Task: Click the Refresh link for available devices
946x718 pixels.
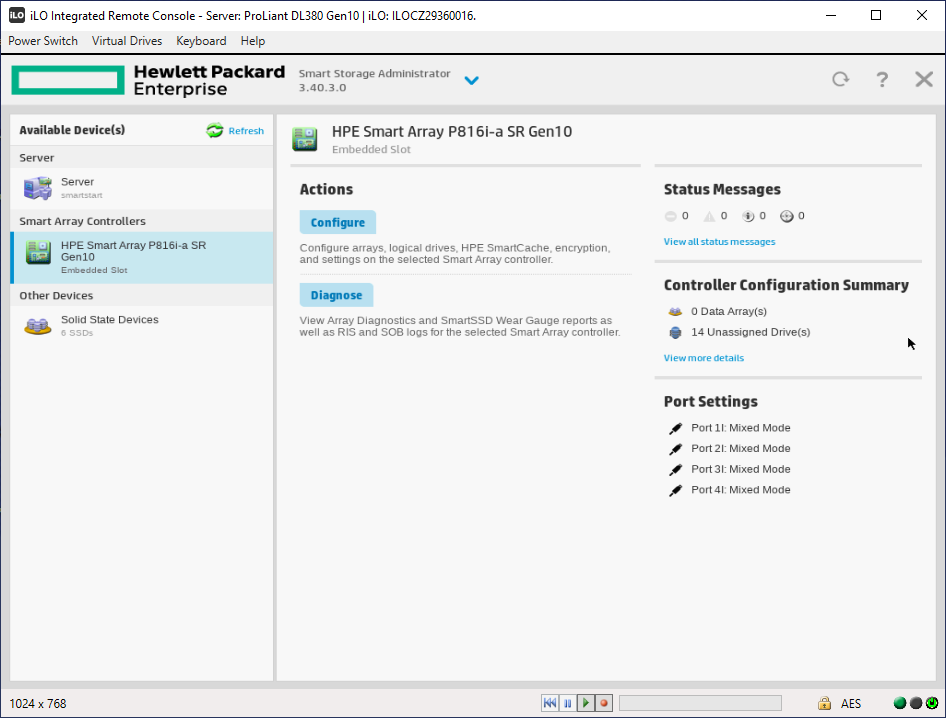Action: [x=246, y=131]
